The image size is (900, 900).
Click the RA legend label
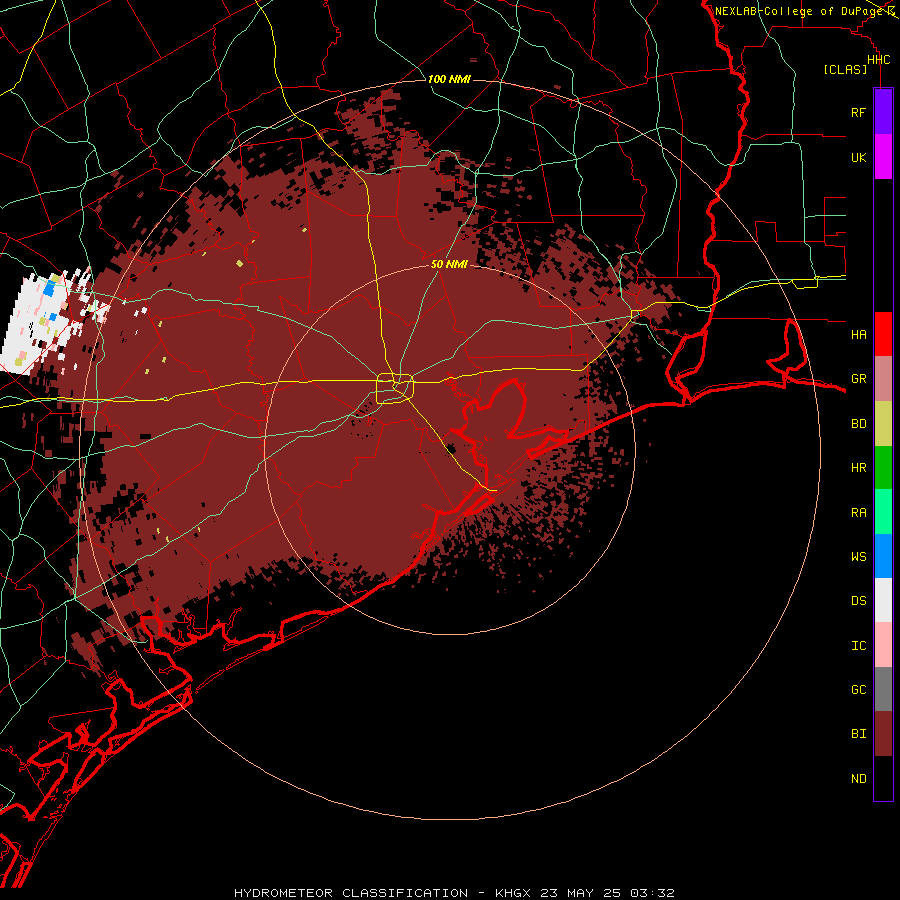pos(858,513)
